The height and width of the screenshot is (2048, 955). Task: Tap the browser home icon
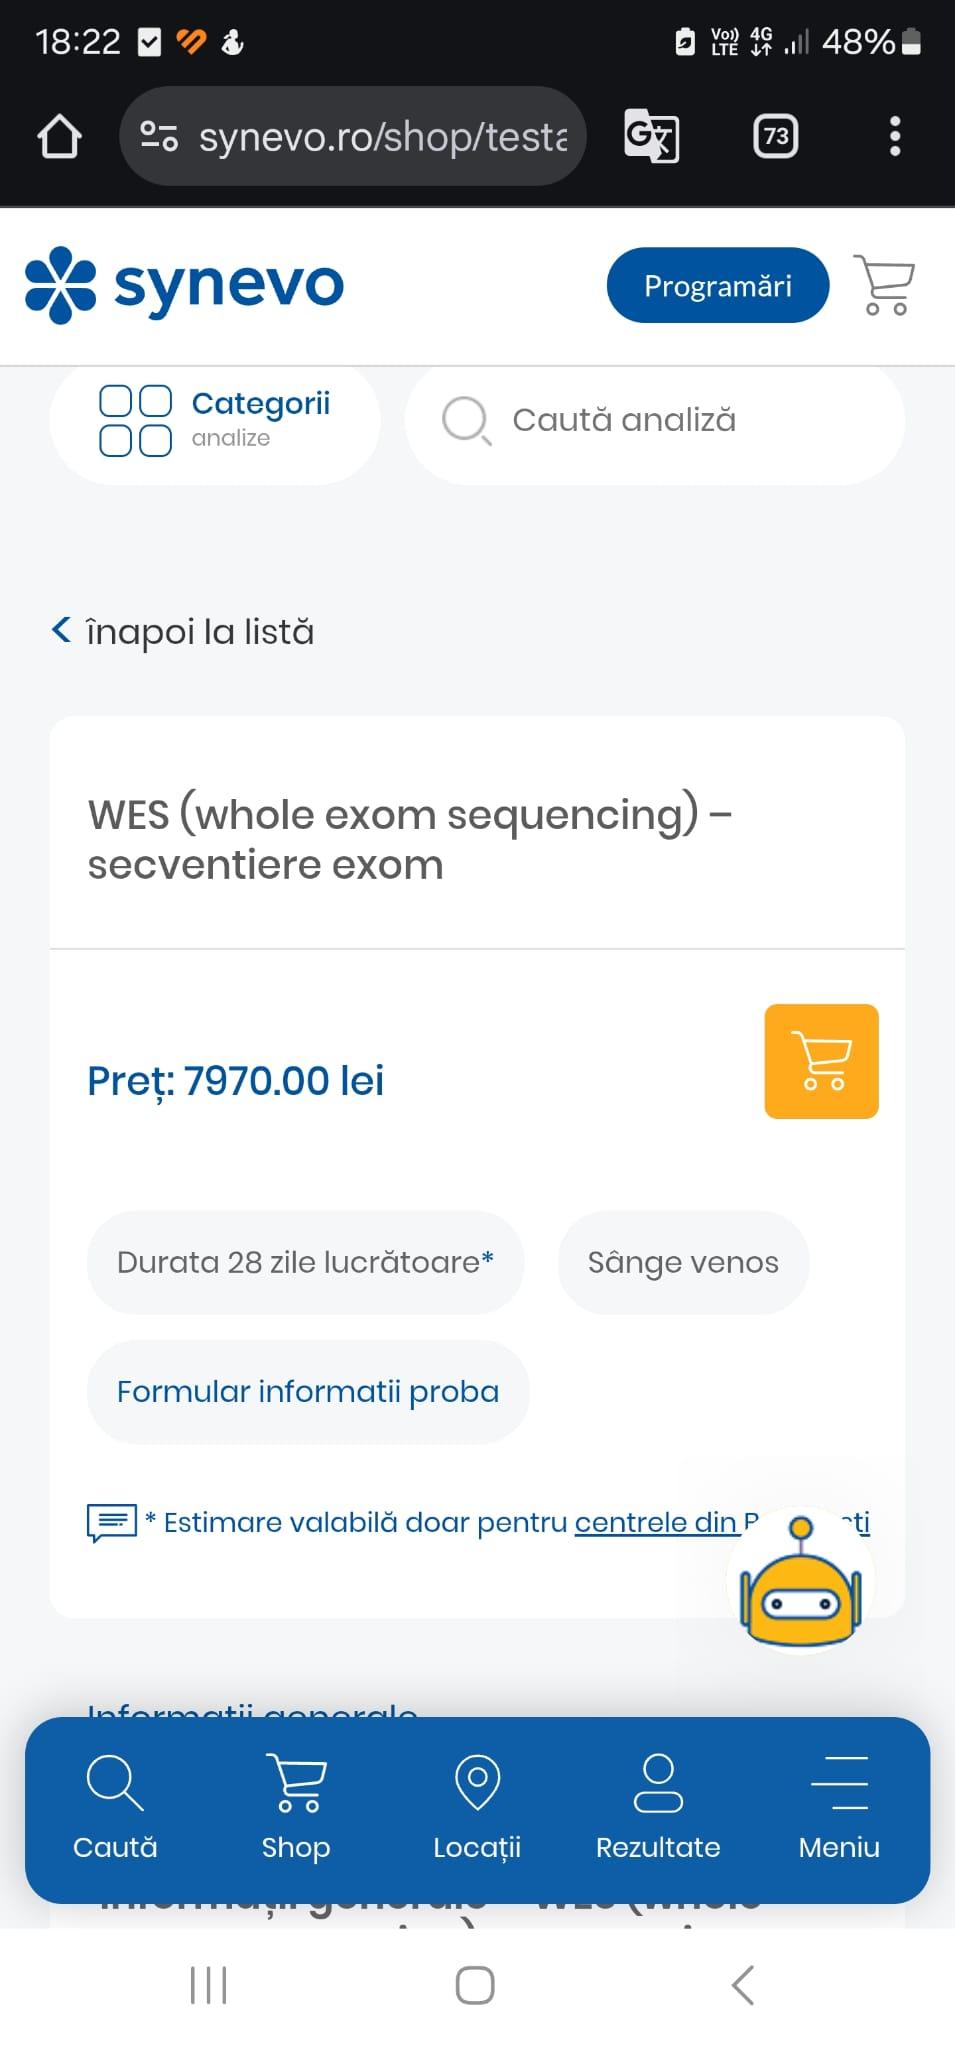click(x=59, y=136)
